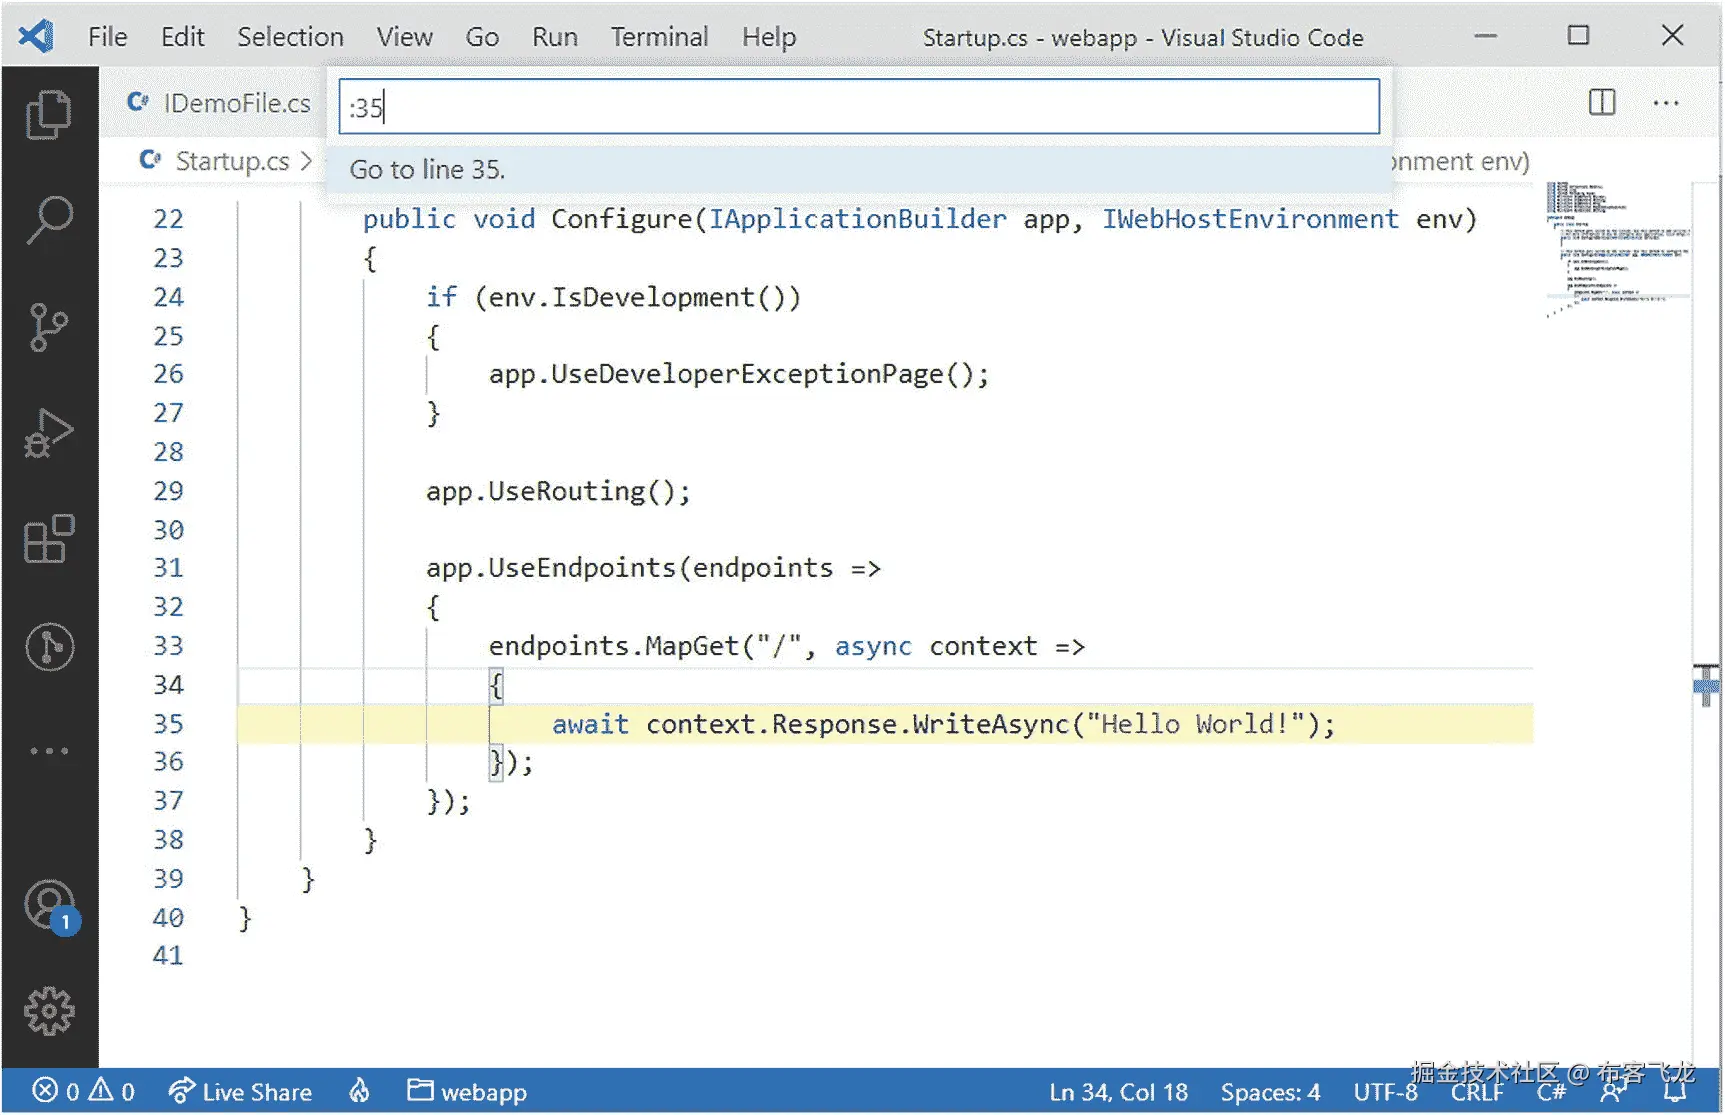Open the C# language mode selector
Viewport: 1725px width, 1115px height.
tap(1550, 1091)
